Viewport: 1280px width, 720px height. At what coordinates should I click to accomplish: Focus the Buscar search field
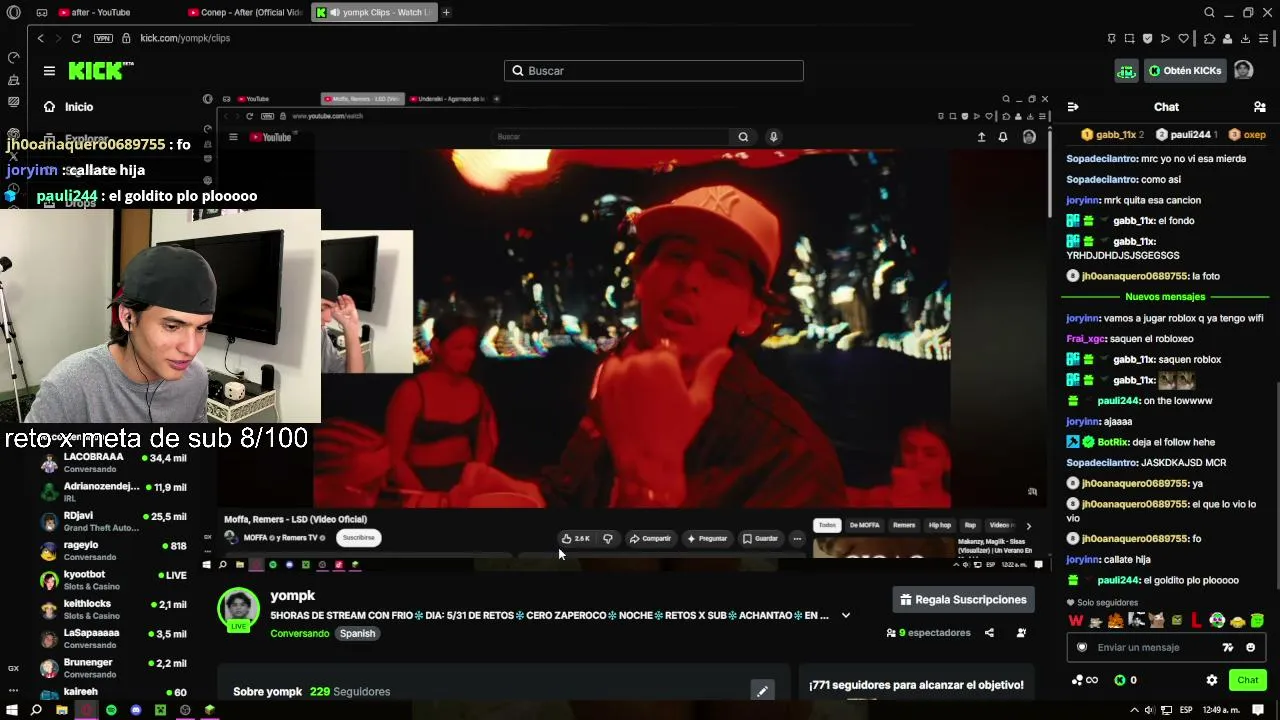pyautogui.click(x=654, y=71)
